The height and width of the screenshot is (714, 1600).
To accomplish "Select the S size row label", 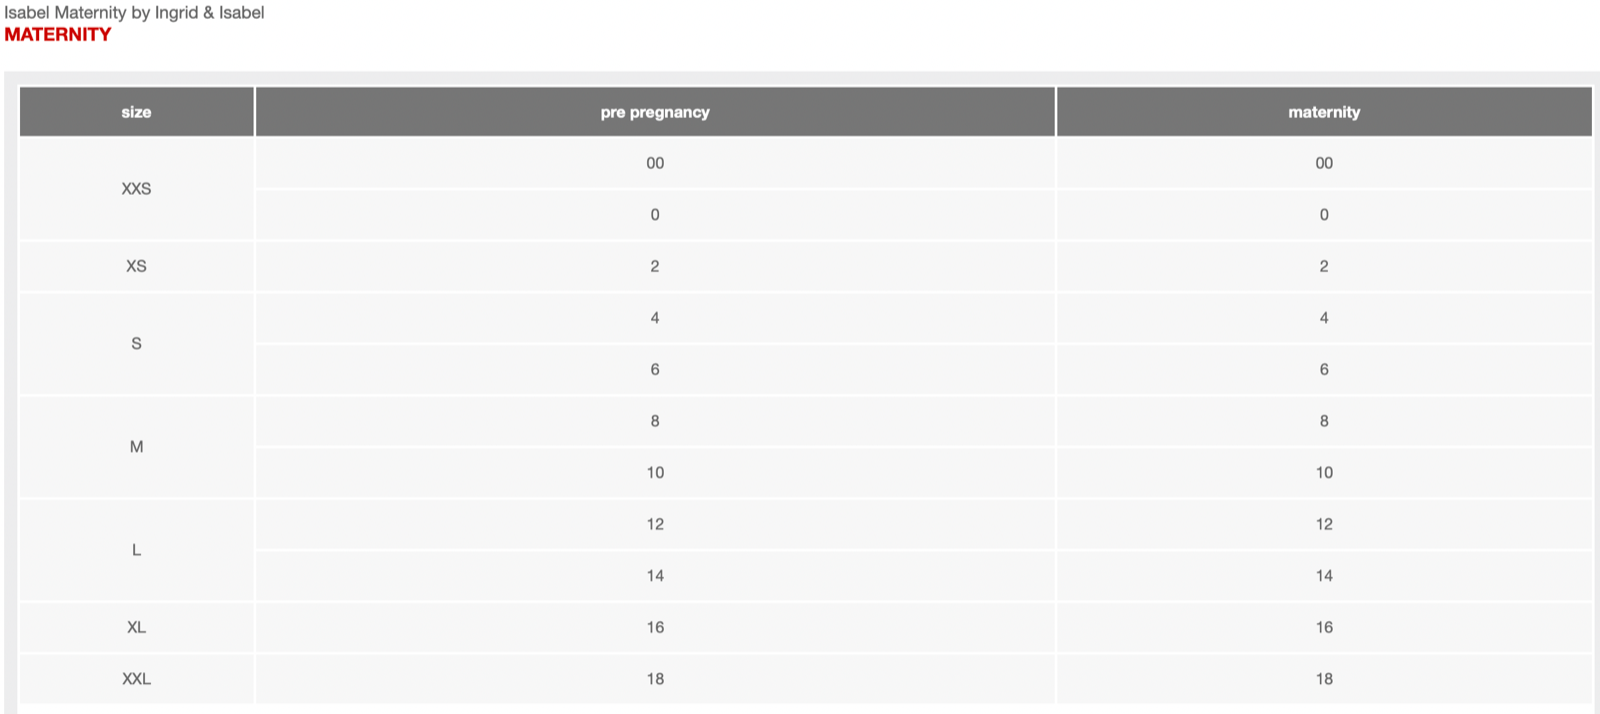I will [136, 343].
